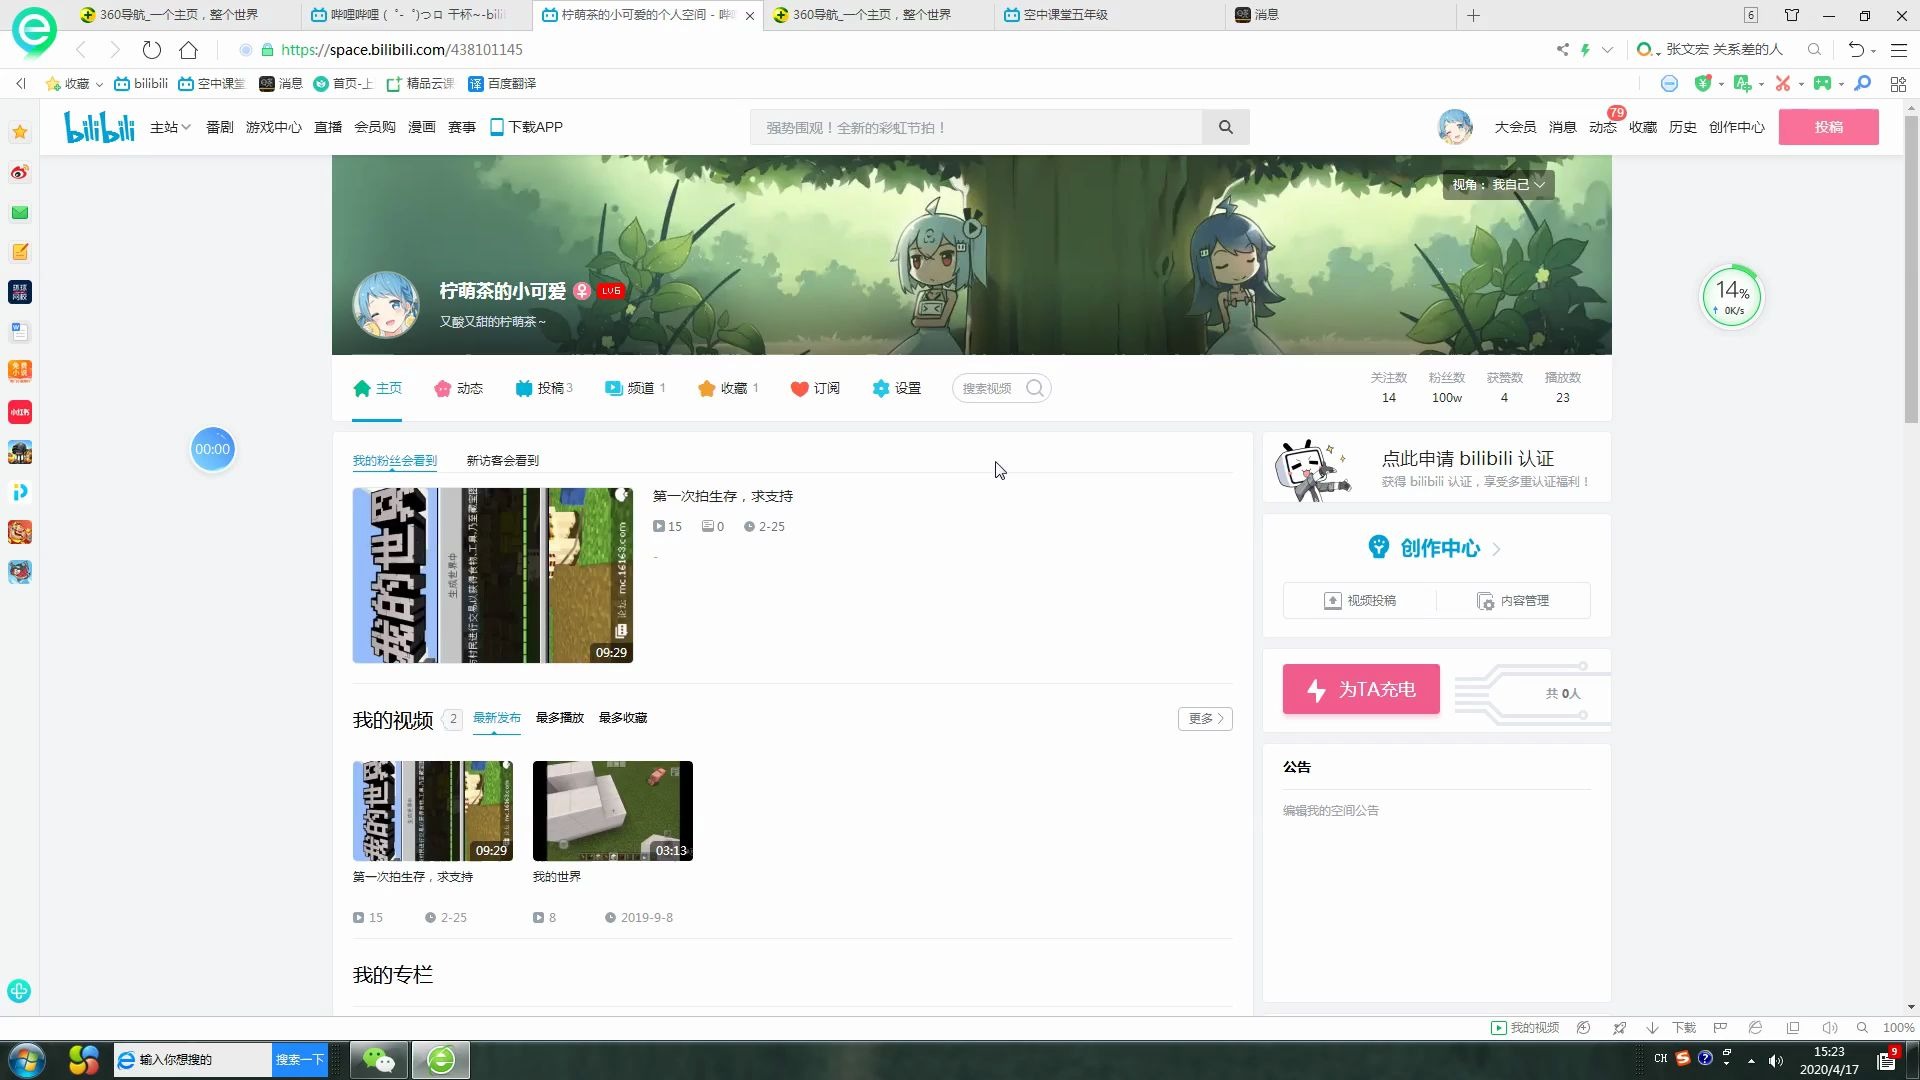Click the bilibili header search field

pyautogui.click(x=976, y=127)
